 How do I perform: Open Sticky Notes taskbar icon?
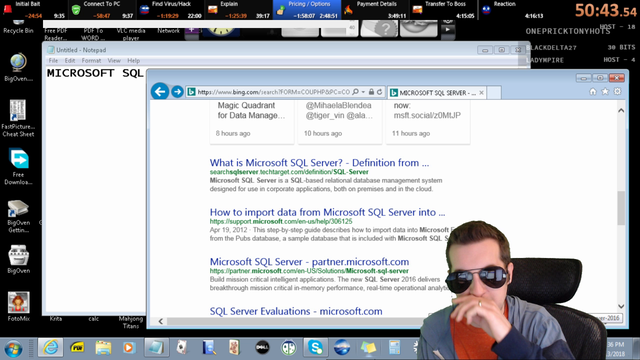[x=368, y=348]
